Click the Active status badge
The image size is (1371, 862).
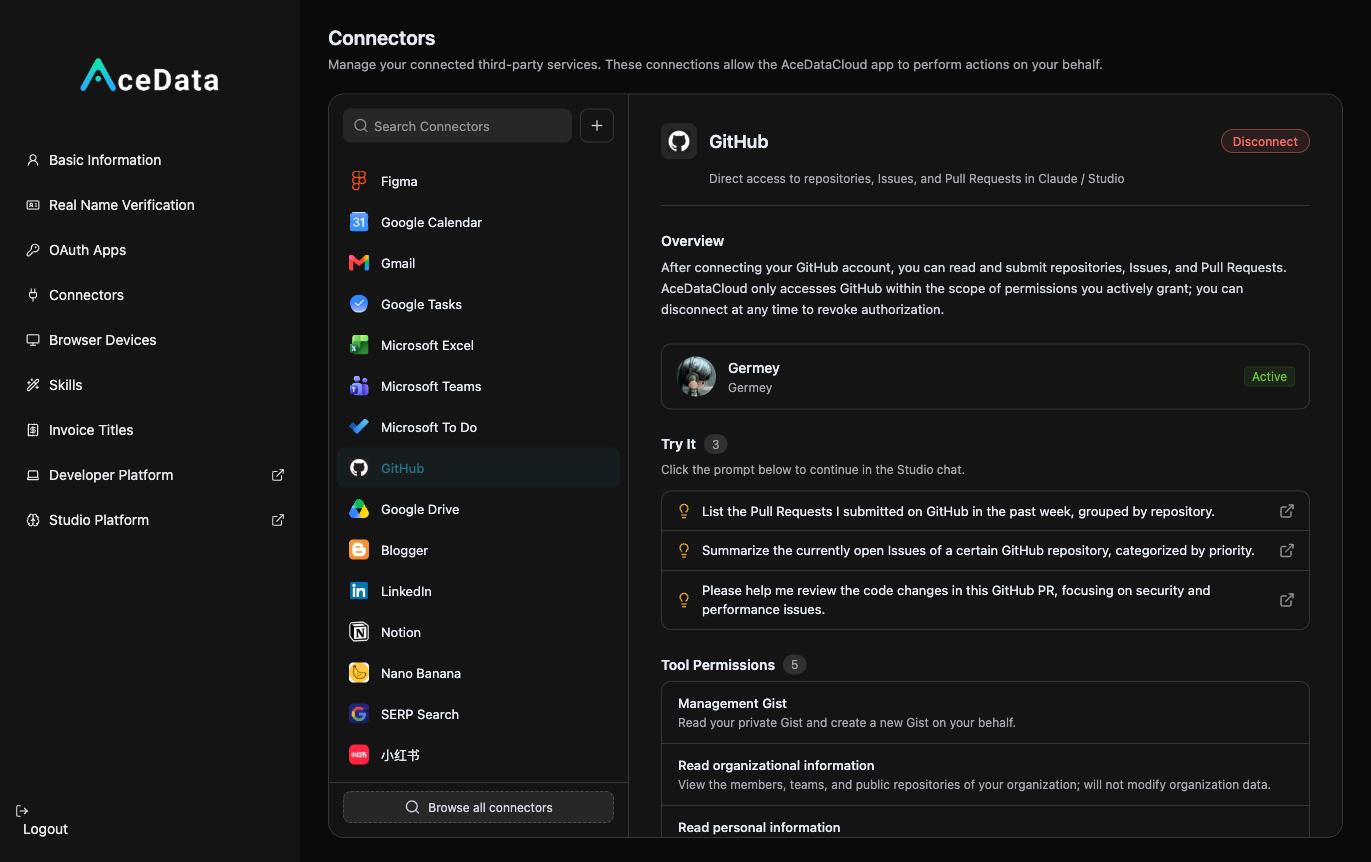point(1269,377)
